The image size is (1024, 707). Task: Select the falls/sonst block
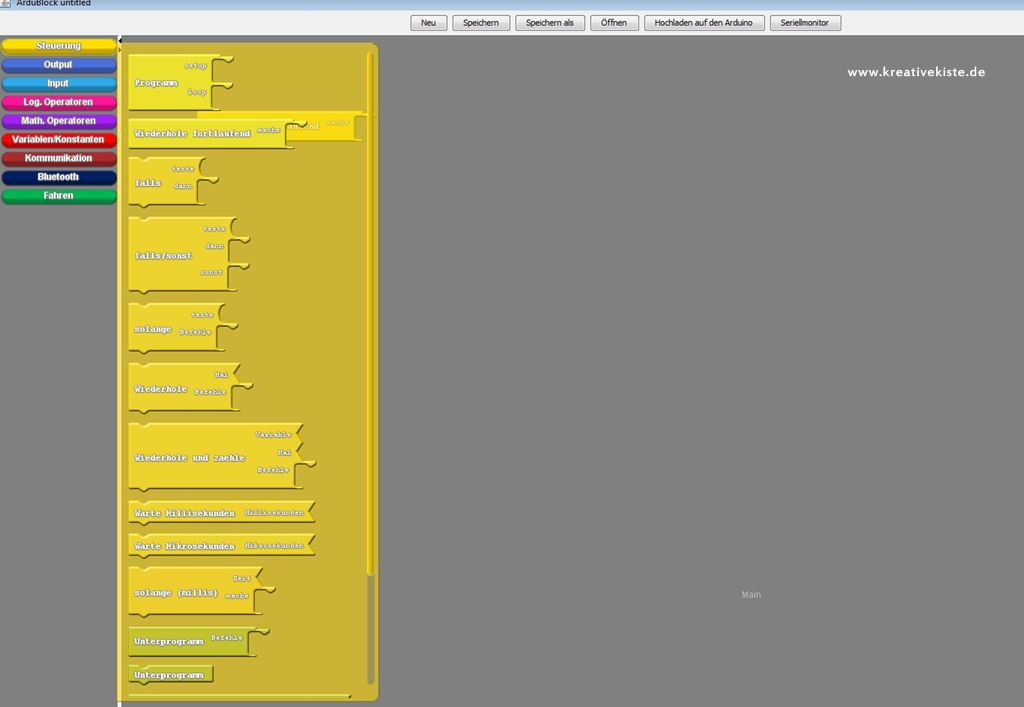point(163,255)
